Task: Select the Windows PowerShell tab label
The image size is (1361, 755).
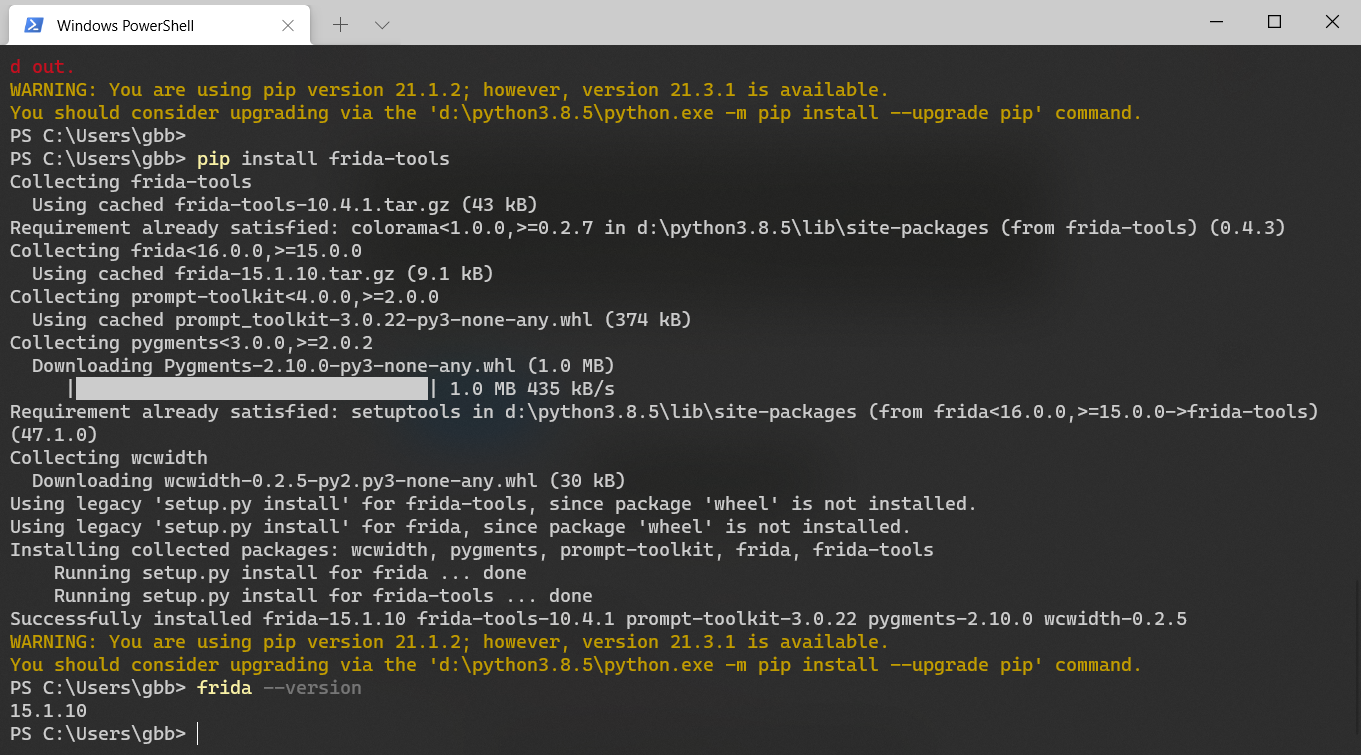Action: [125, 25]
